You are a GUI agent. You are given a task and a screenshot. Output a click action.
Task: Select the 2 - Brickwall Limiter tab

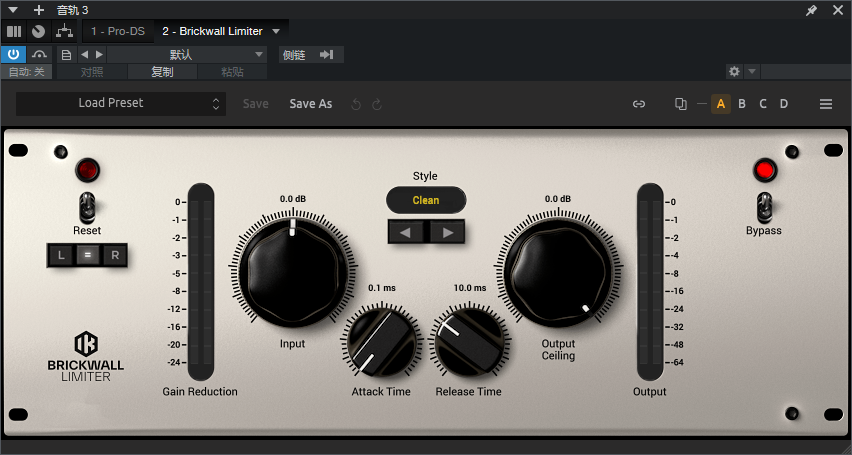pos(212,32)
